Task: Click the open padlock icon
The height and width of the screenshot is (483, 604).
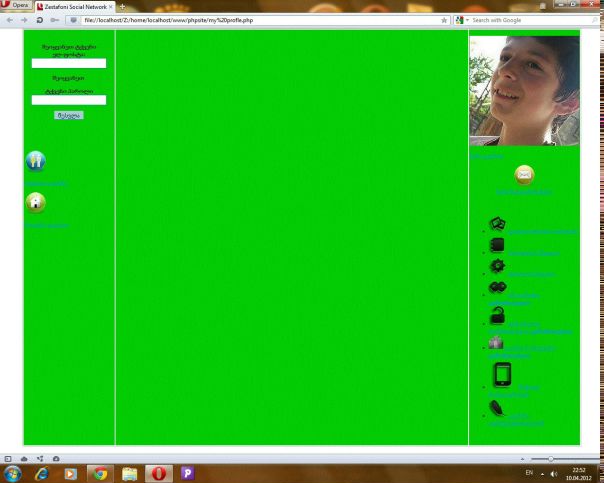Action: (496, 317)
